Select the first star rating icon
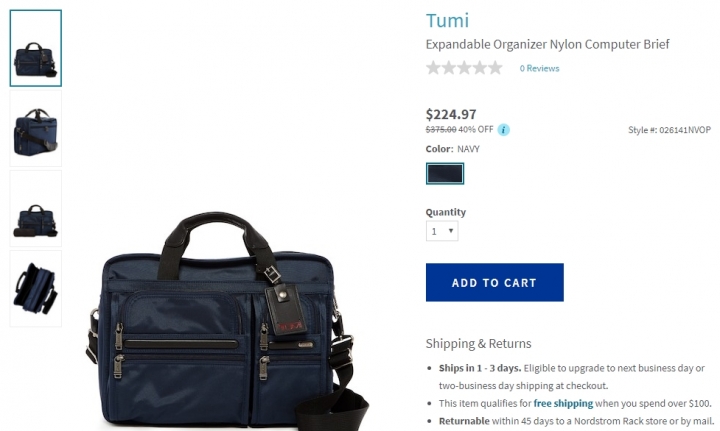 (433, 68)
